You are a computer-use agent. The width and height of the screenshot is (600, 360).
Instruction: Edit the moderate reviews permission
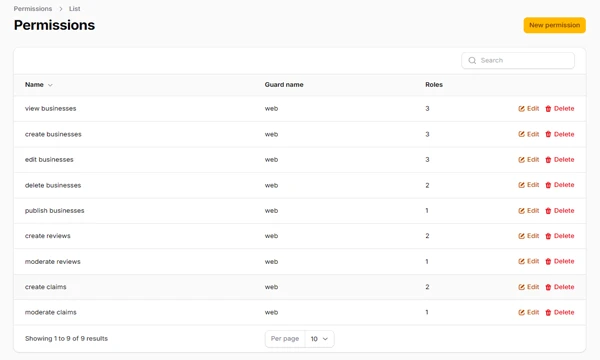click(528, 261)
